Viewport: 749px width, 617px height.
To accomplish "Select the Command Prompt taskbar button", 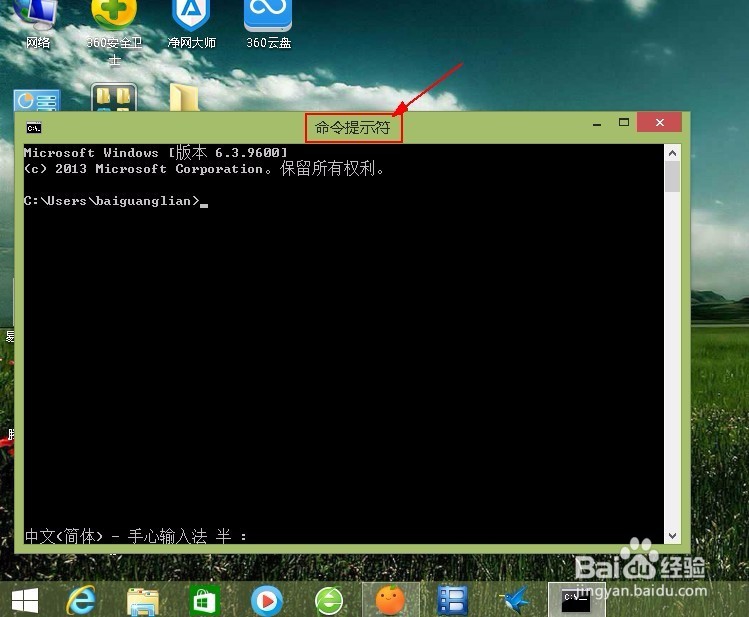I will (576, 600).
